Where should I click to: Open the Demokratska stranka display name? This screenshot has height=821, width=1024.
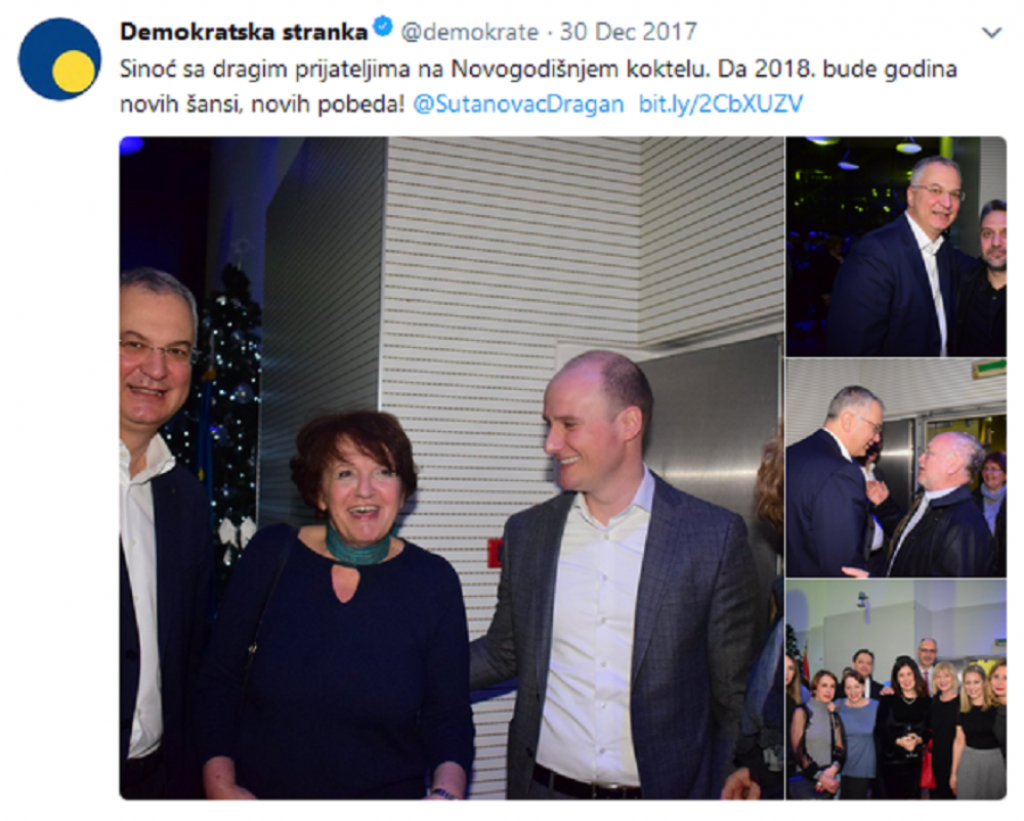tap(244, 31)
